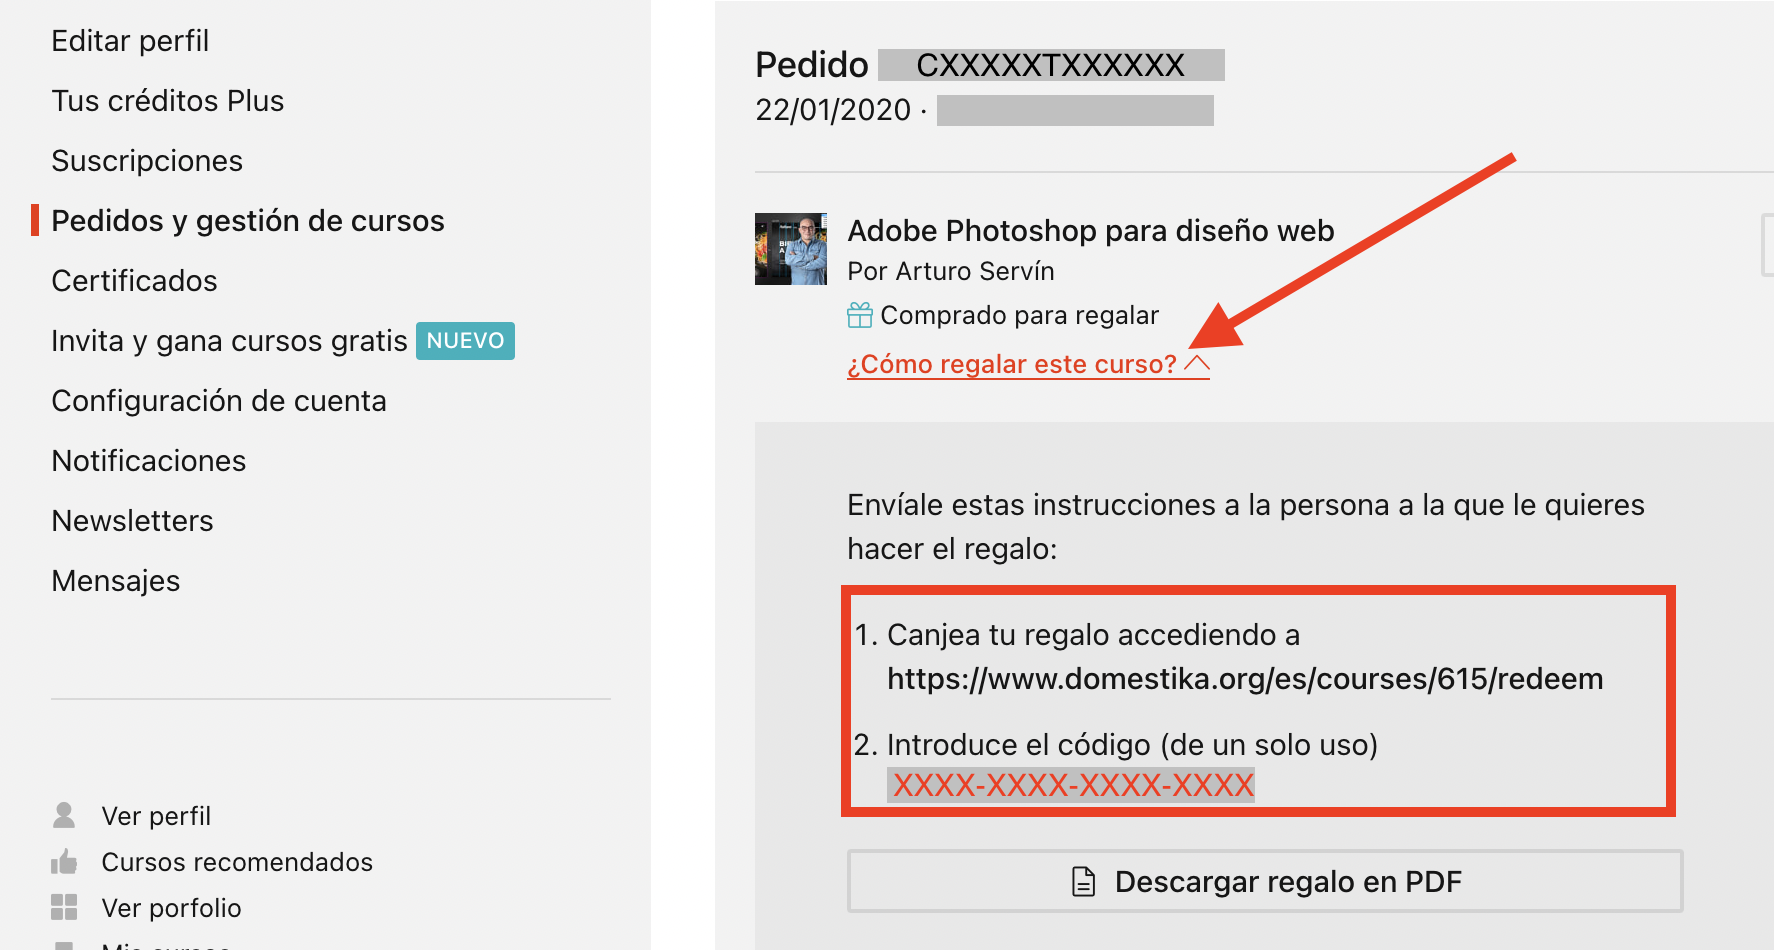Image resolution: width=1774 pixels, height=950 pixels.
Task: Open Mensajes section
Action: tap(116, 581)
